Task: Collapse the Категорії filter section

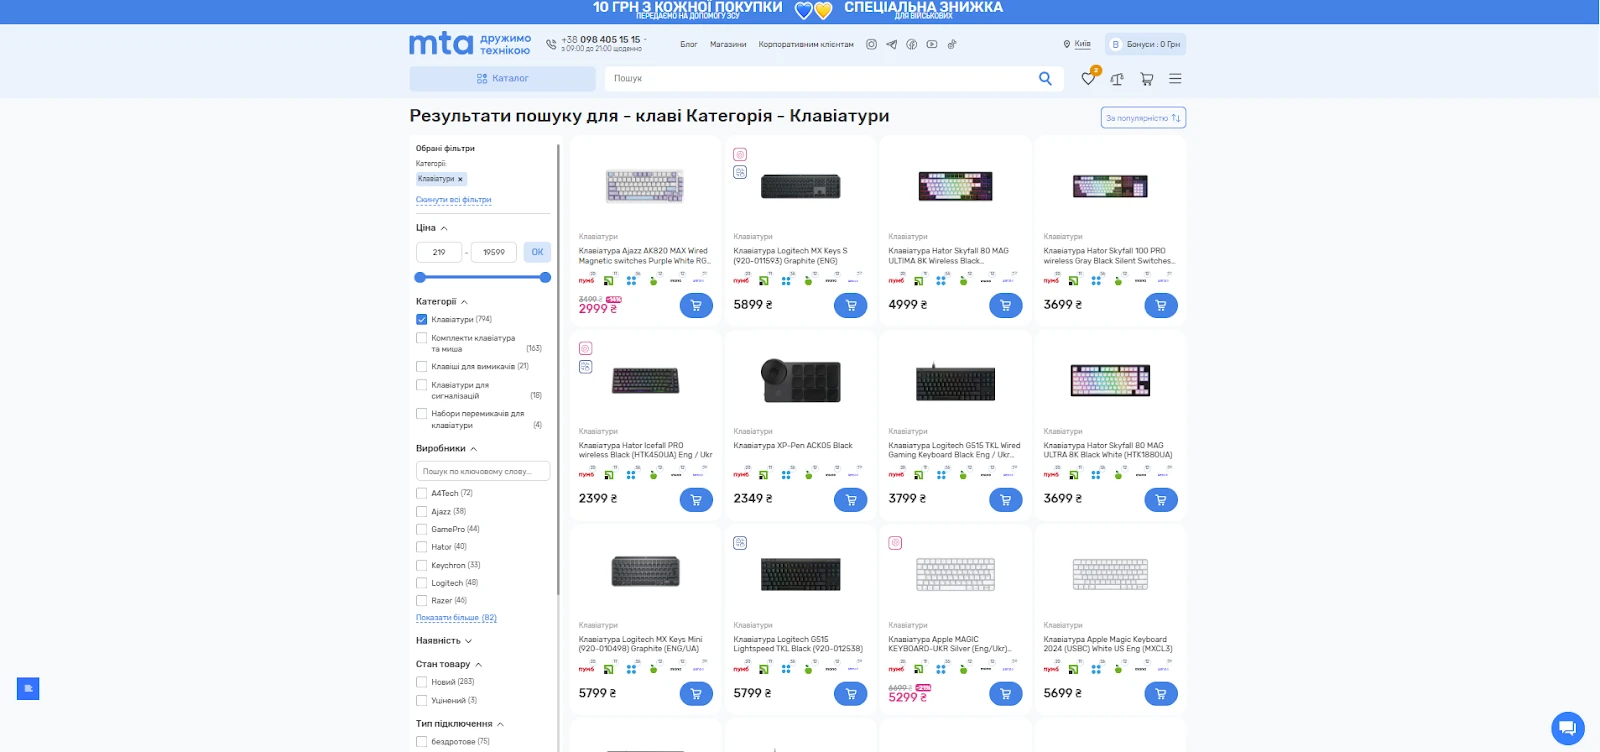Action: (442, 301)
